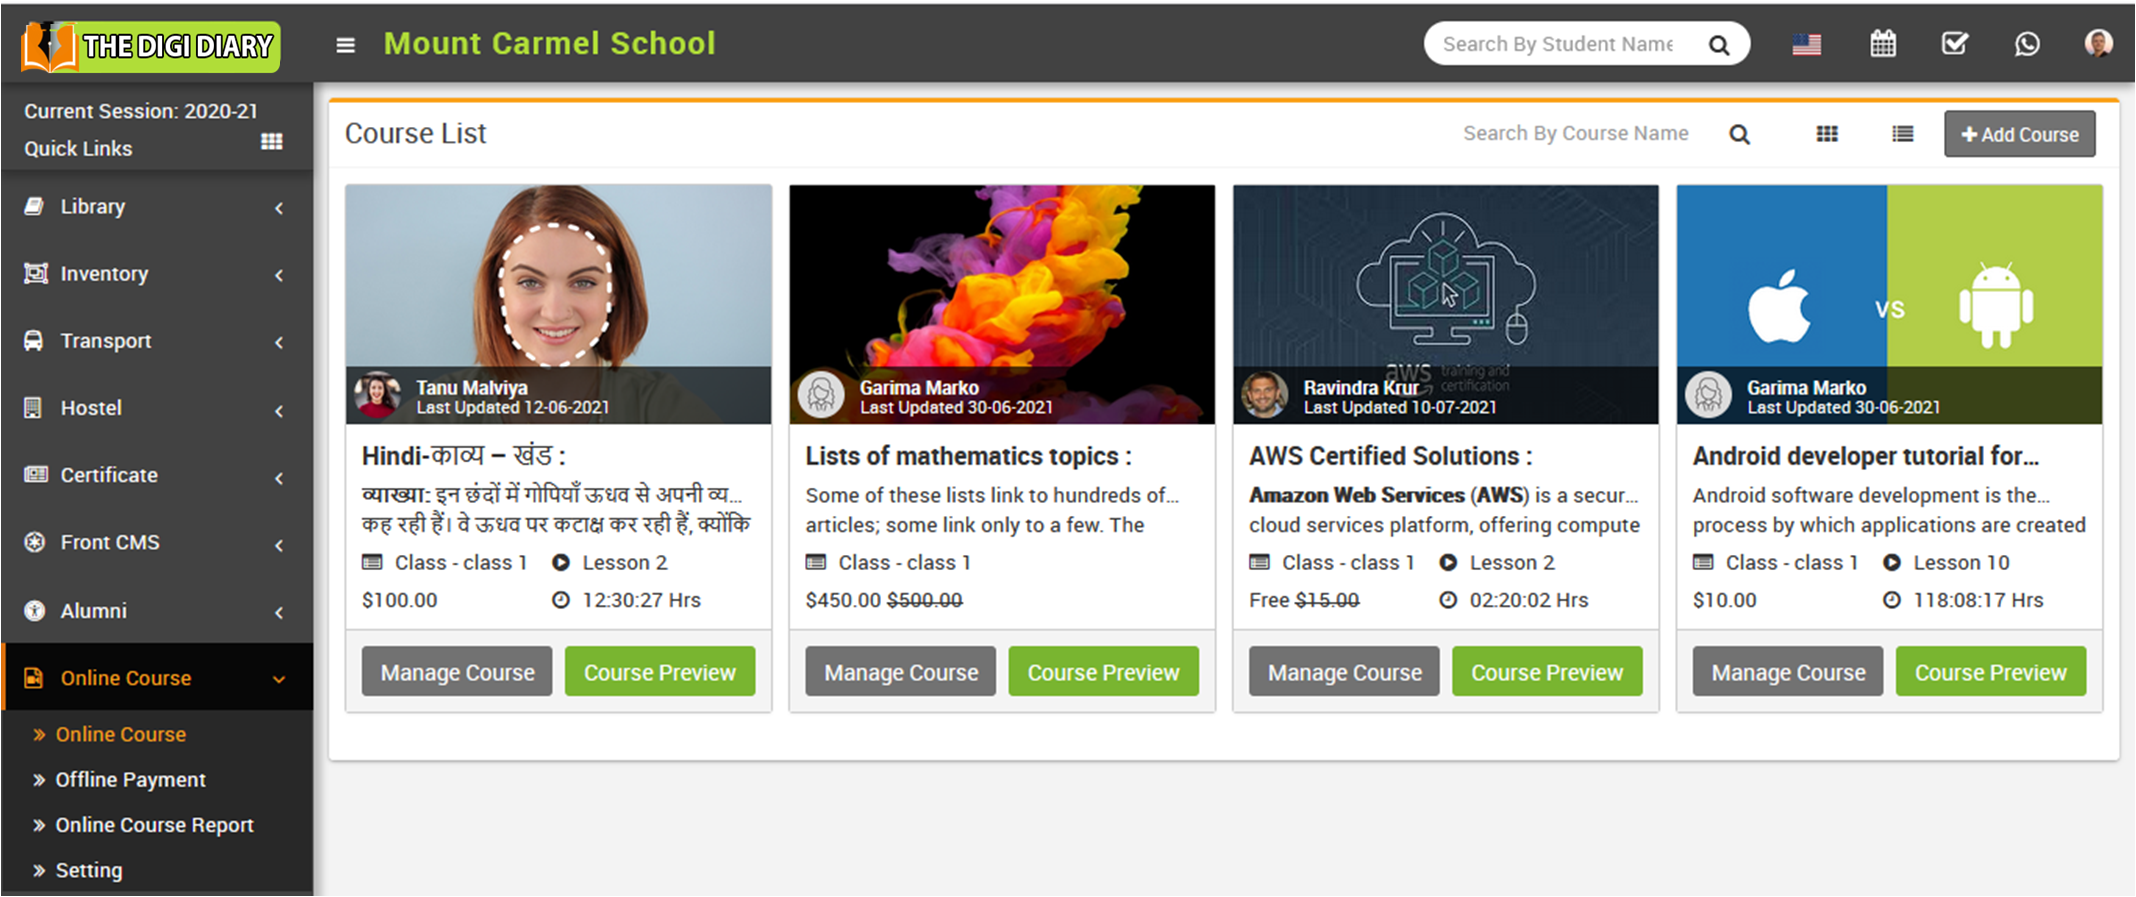Open Offline Payment submenu item
Viewport: 2136px width, 897px height.
tap(130, 780)
